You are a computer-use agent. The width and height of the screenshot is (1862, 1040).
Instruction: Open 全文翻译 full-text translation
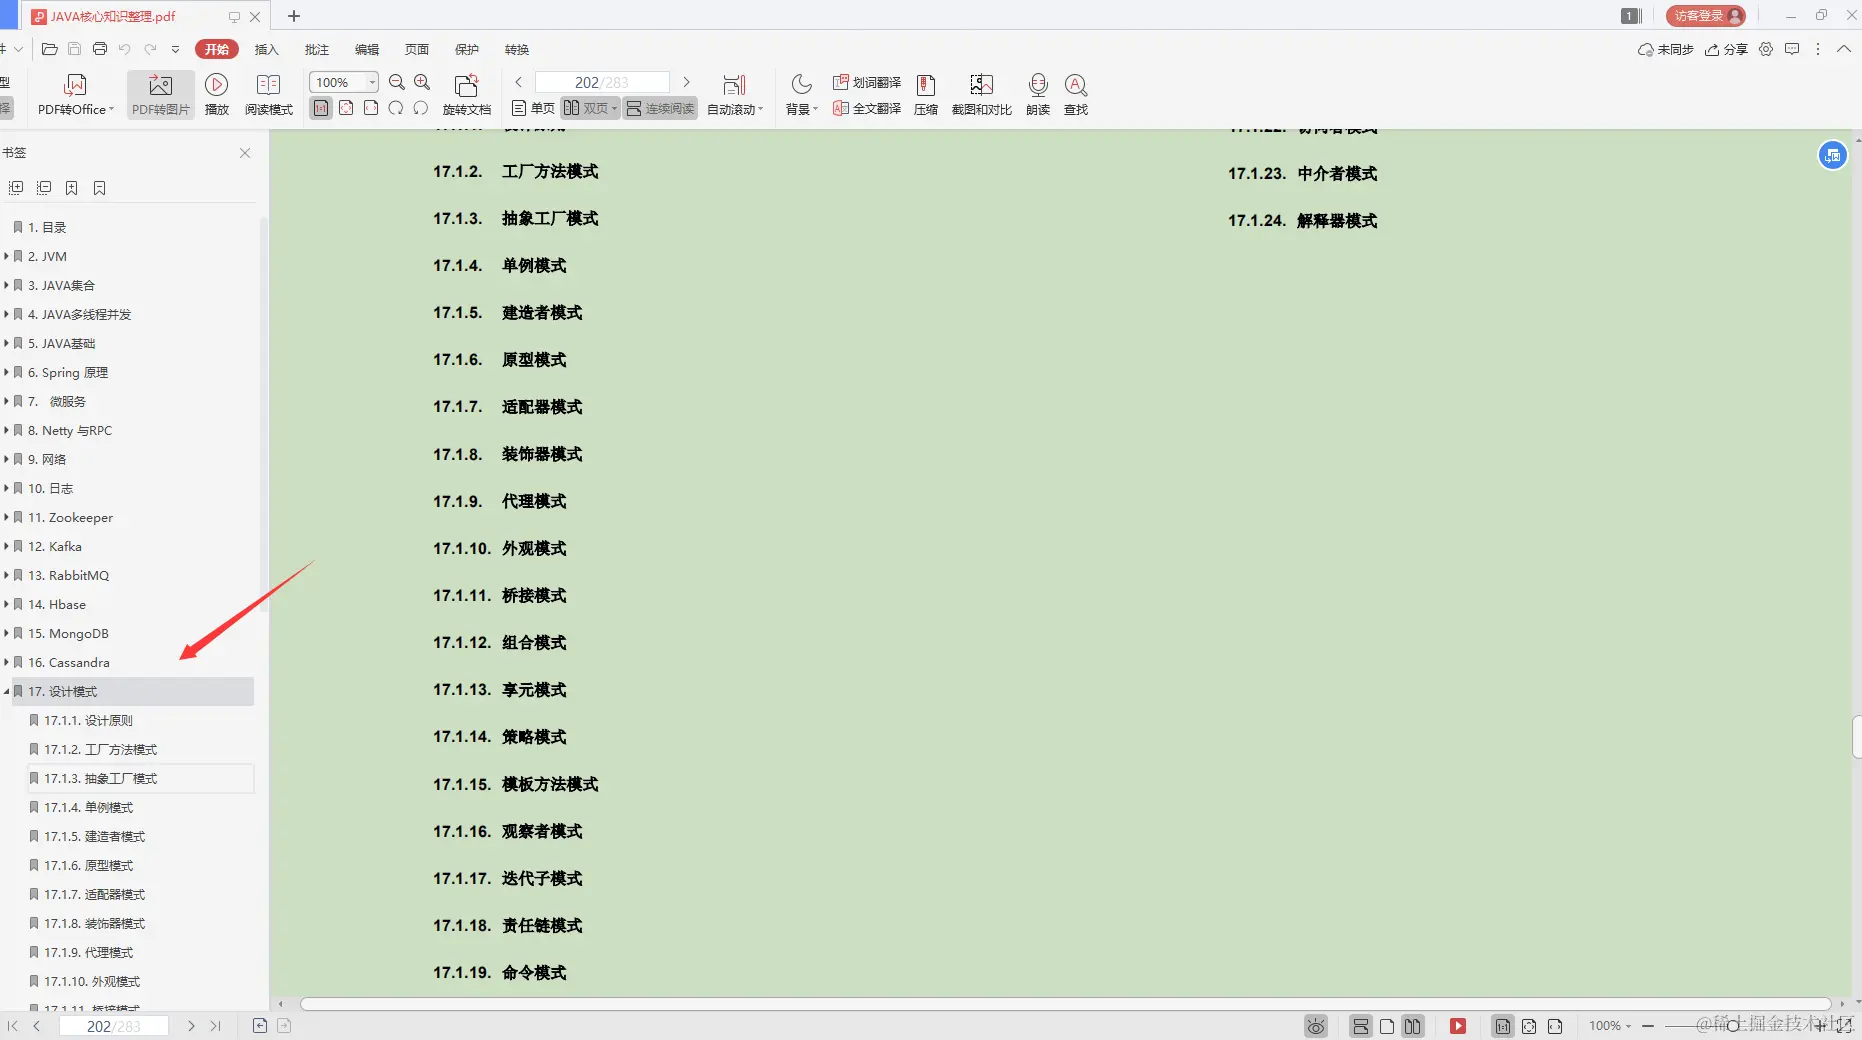click(866, 110)
